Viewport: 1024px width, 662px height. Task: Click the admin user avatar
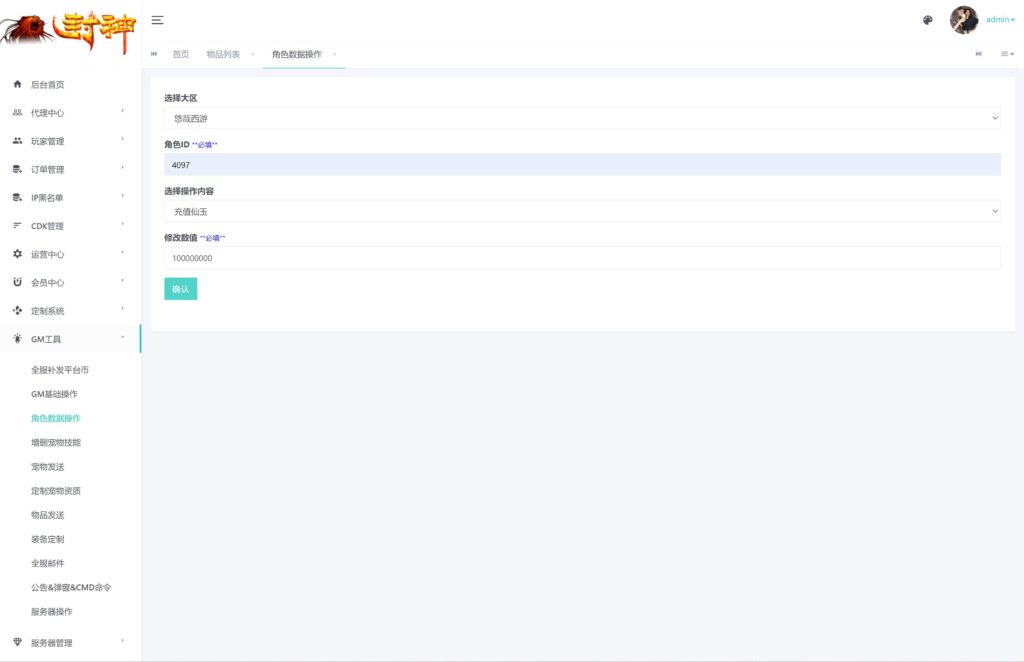coord(963,20)
